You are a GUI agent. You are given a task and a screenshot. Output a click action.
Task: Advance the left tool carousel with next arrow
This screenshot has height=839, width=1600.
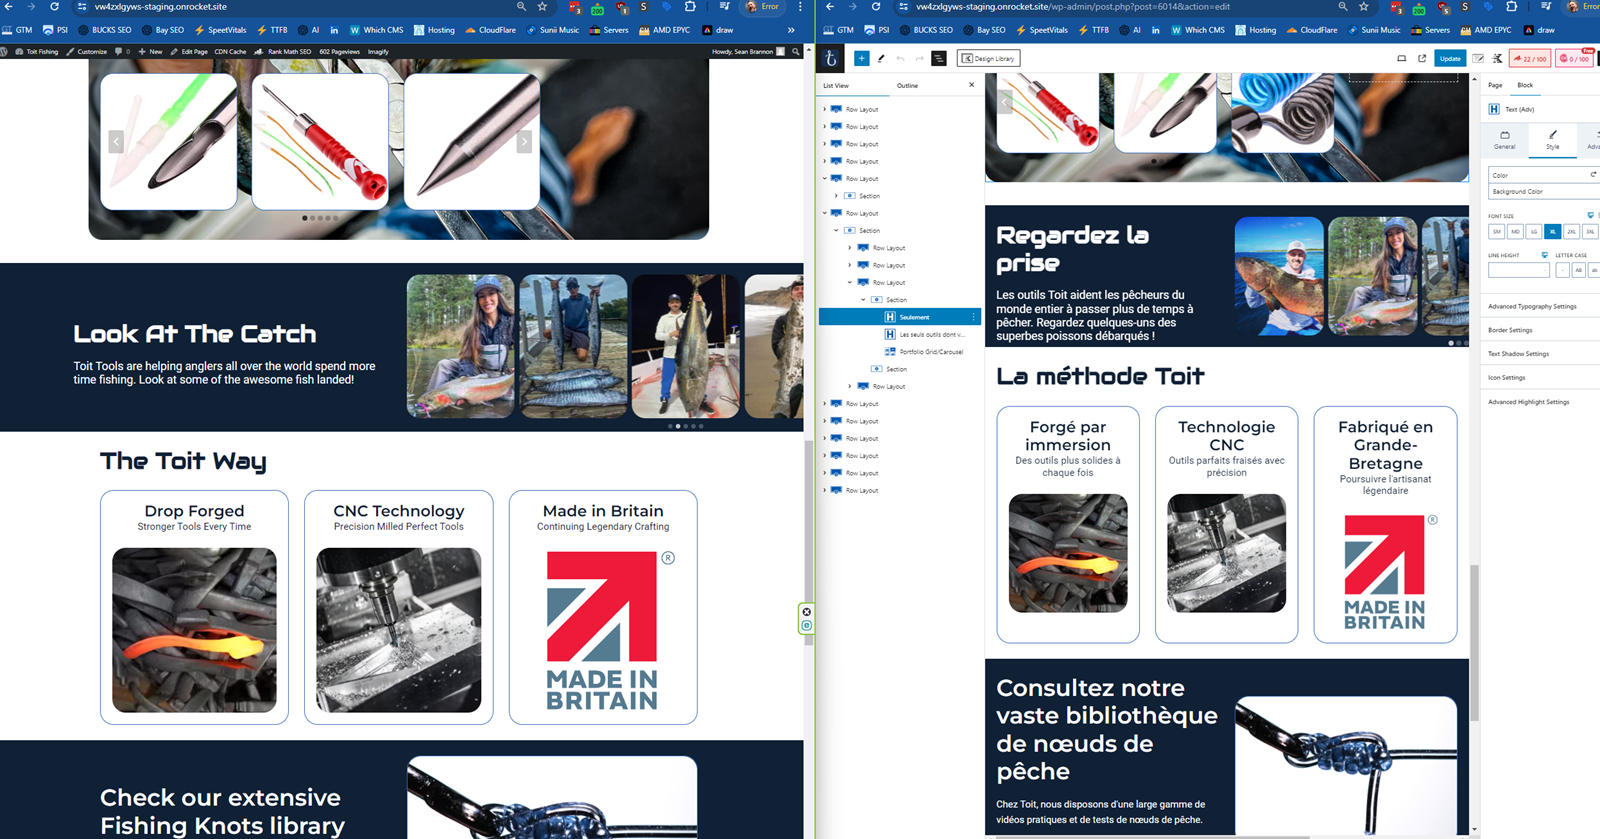(524, 142)
